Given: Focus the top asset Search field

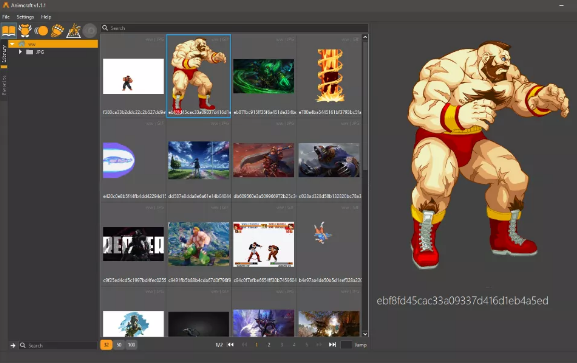Looking at the screenshot, I should pyautogui.click(x=234, y=28).
